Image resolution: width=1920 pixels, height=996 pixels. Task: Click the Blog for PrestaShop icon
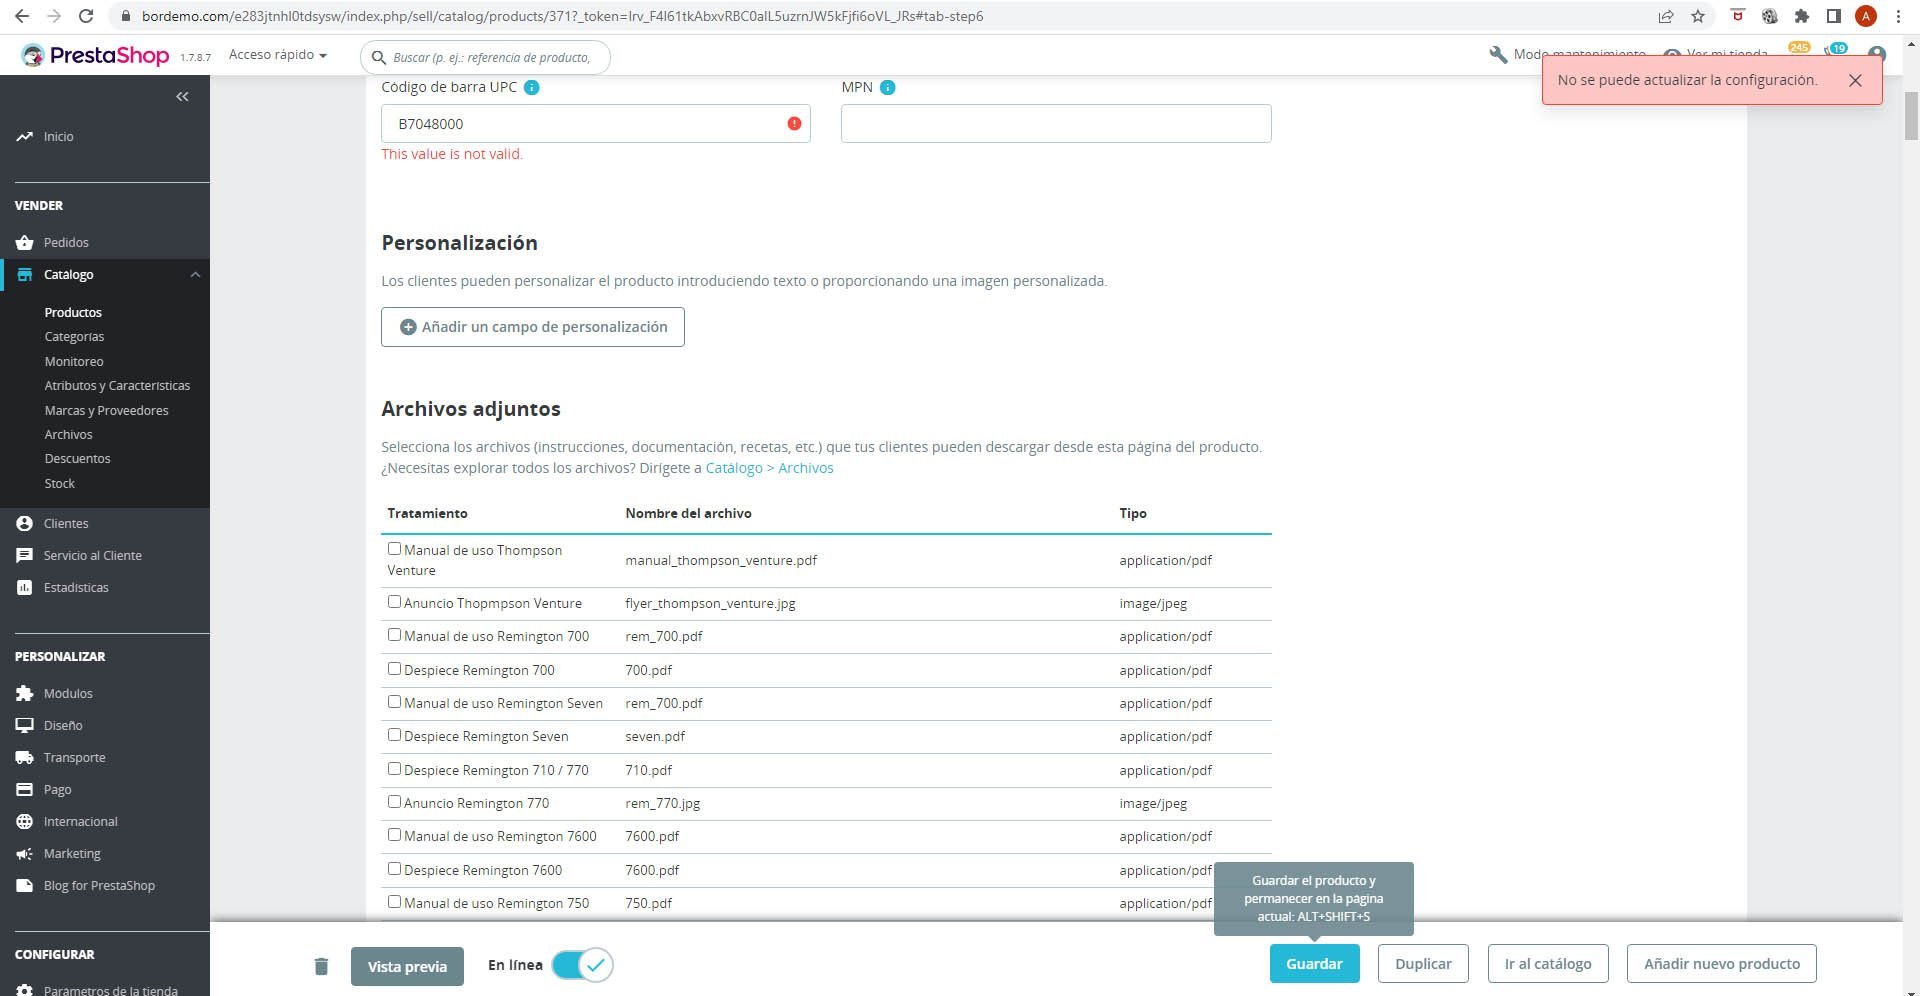coord(25,885)
